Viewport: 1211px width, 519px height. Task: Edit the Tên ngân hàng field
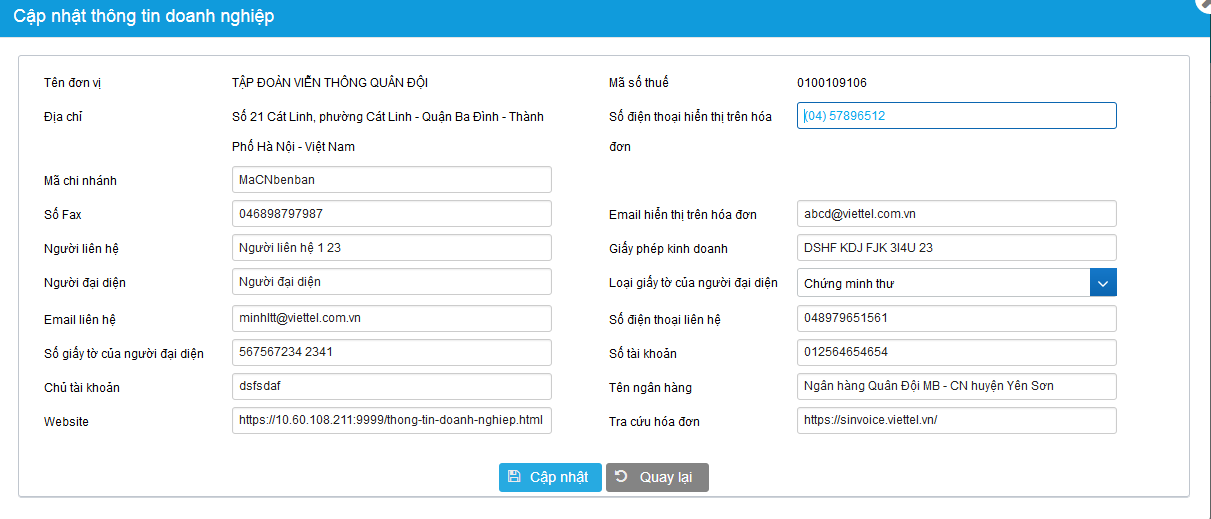click(956, 386)
